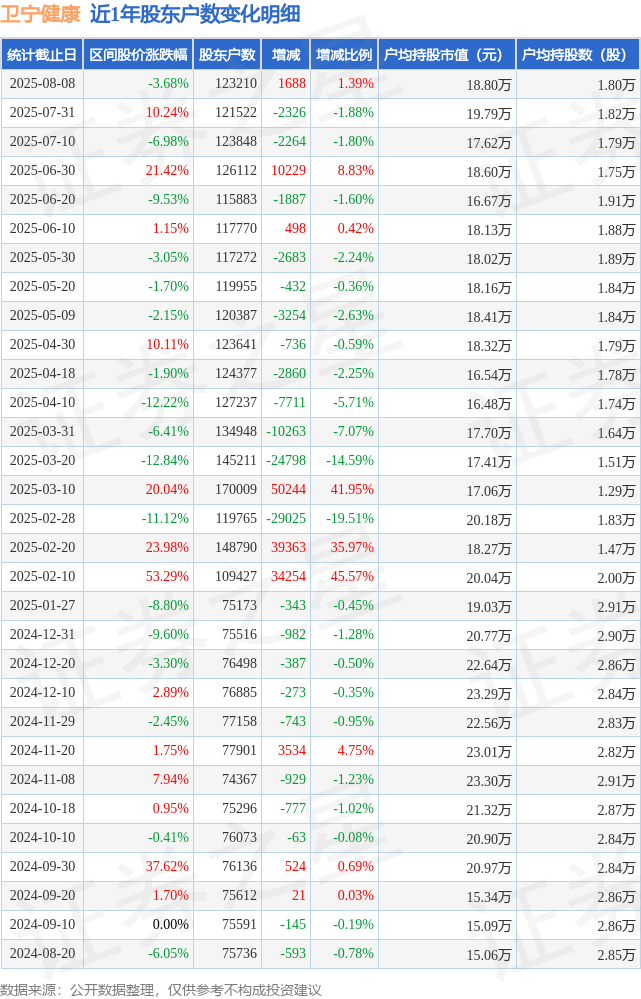
Task: Select the date cell 2025-02-10
Action: tap(42, 577)
